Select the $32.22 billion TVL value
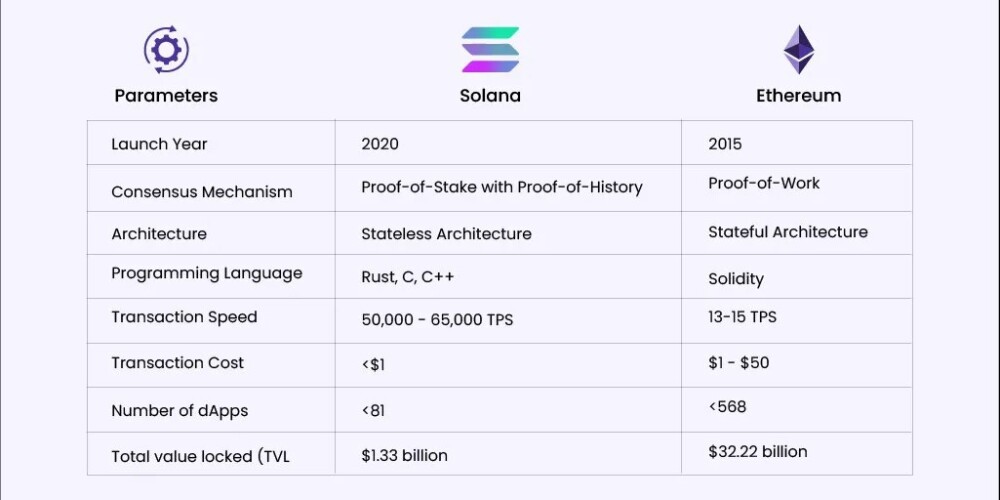The image size is (1000, 500). (x=758, y=452)
